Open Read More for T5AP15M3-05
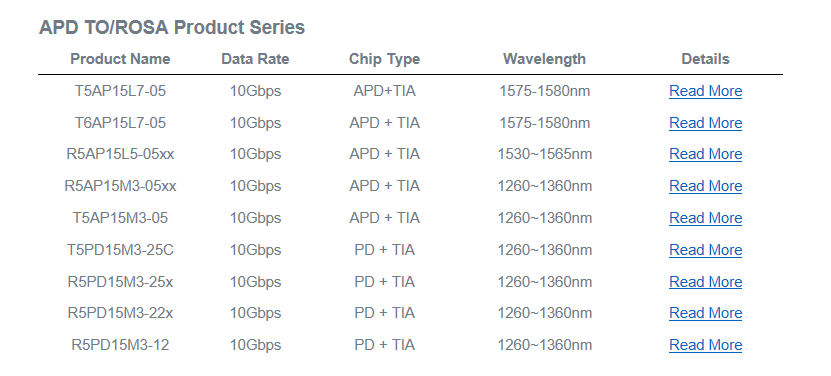This screenshot has width=831, height=376. [x=705, y=218]
